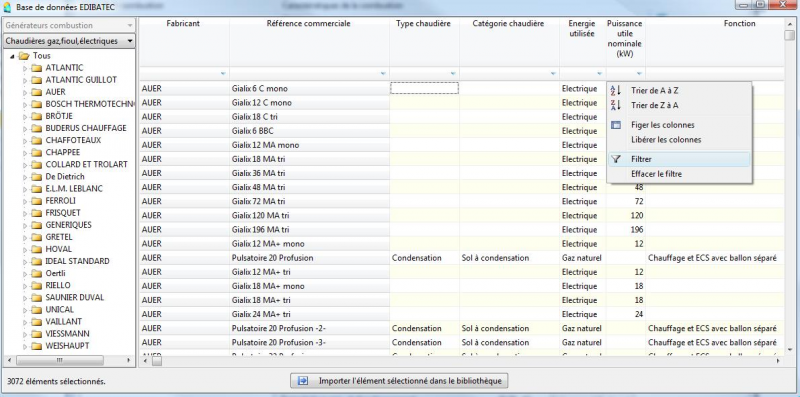
Task: Click Gialix 6 C mono Type chaudière cell
Action: [x=424, y=88]
